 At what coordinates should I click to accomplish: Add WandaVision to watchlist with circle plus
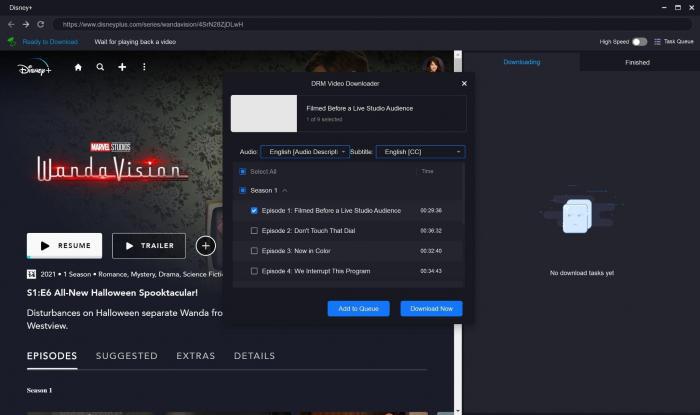pos(206,246)
